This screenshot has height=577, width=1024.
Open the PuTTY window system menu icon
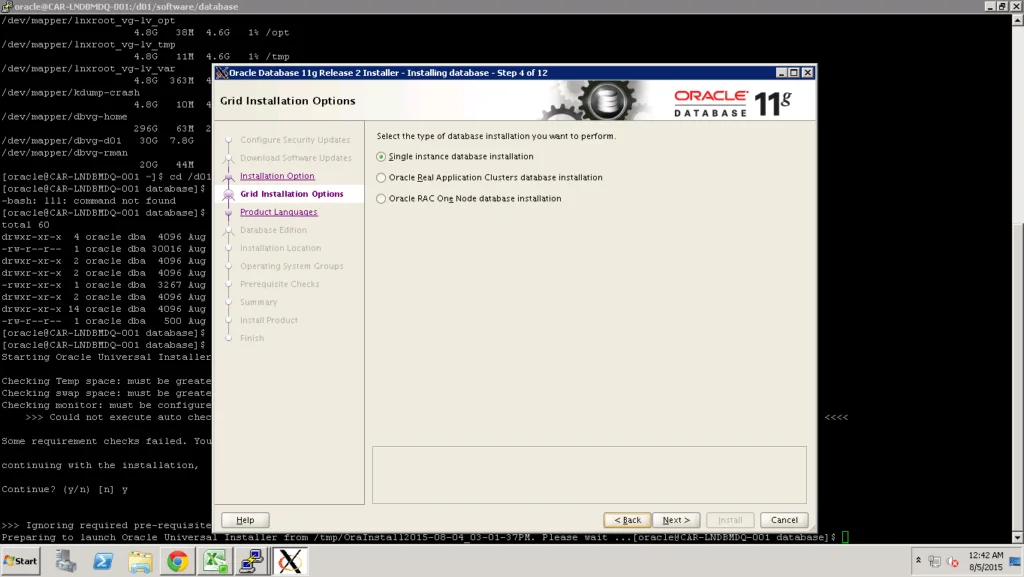[7, 7]
